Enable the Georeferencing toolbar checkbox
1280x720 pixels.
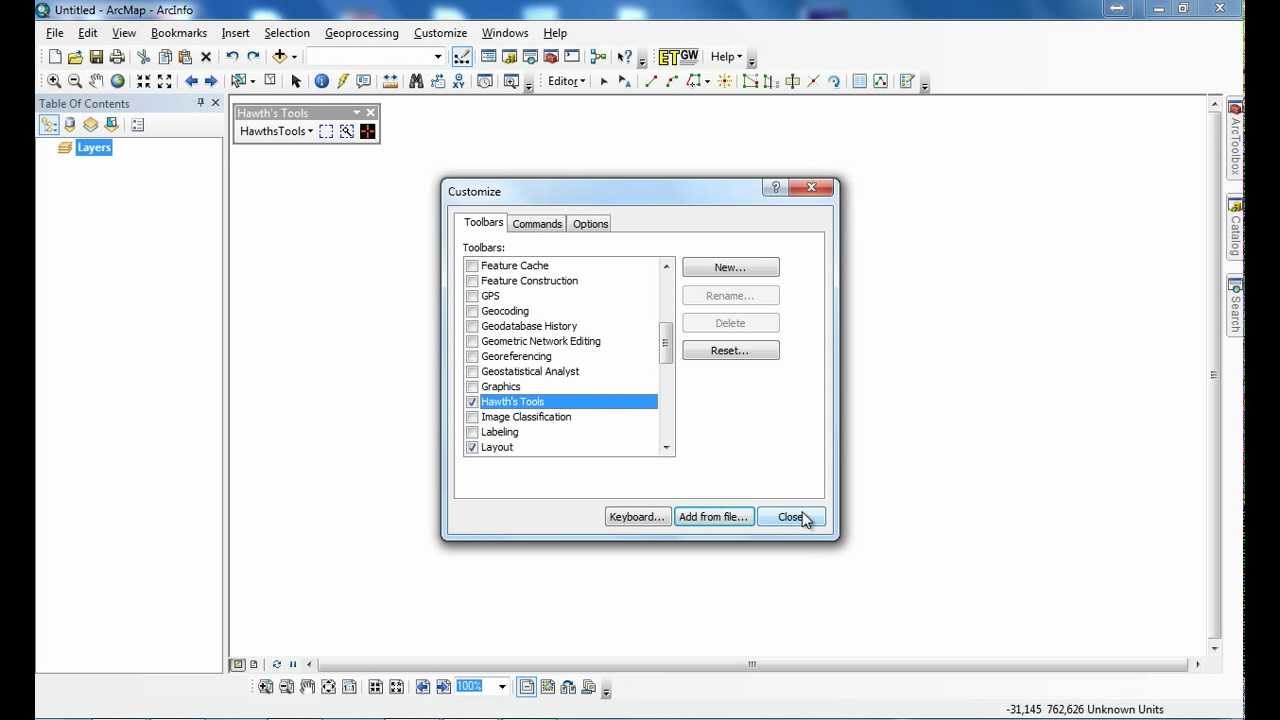472,356
